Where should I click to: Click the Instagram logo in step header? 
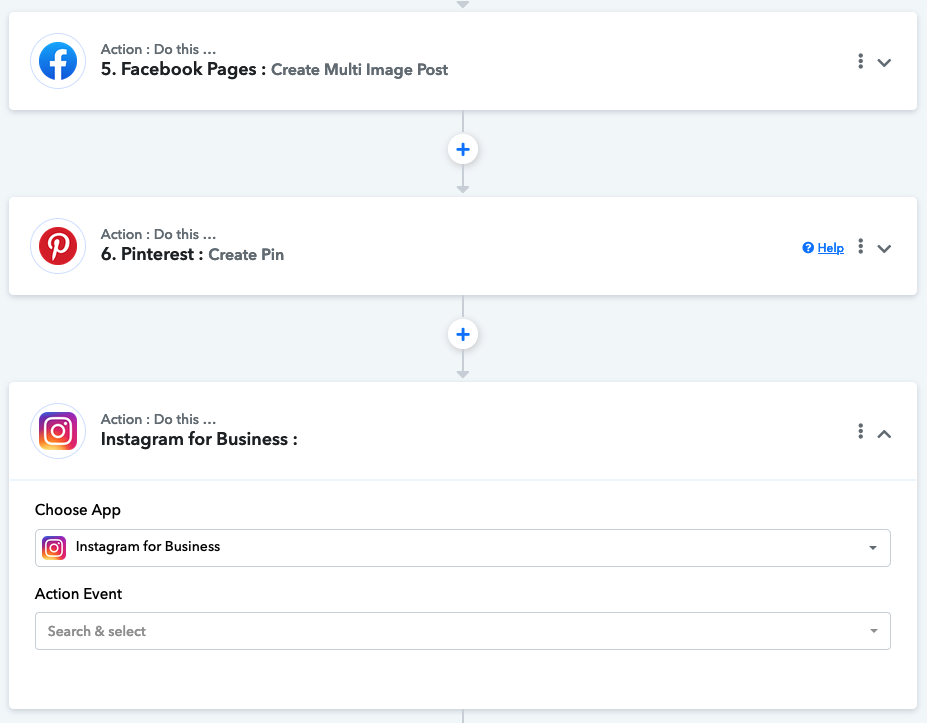[x=58, y=431]
